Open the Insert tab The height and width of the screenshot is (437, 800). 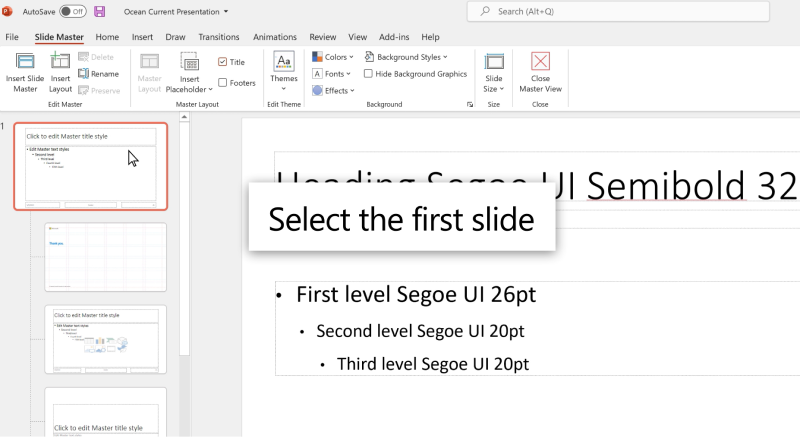click(142, 37)
